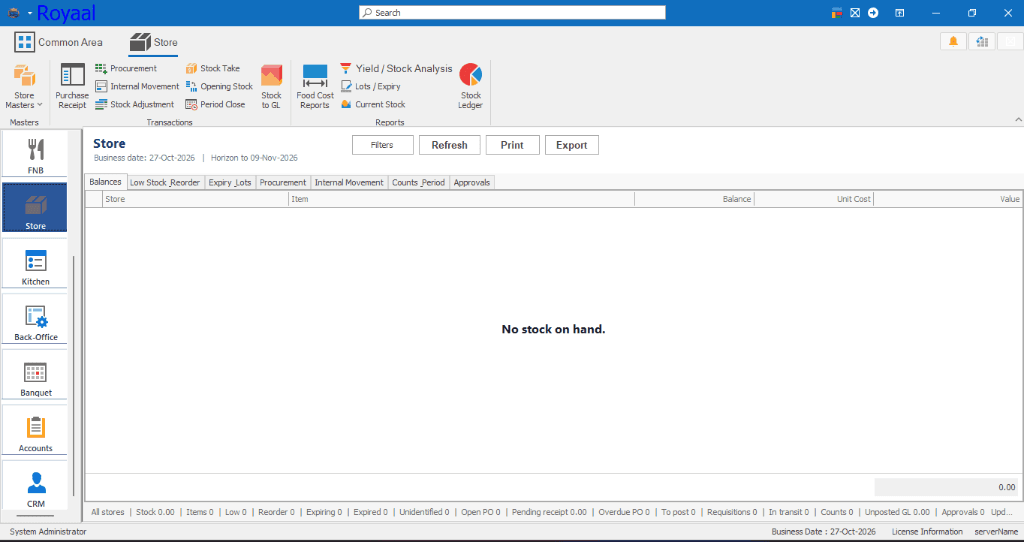This screenshot has width=1024, height=542.
Task: Click the white arrow circle in title bar
Action: pos(873,12)
